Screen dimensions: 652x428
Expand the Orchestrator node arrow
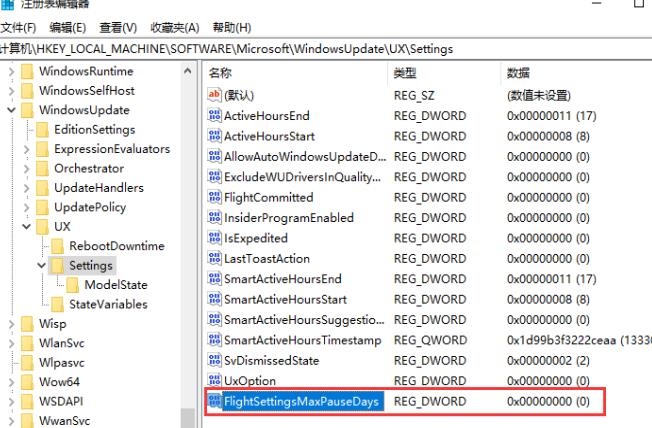[27, 168]
